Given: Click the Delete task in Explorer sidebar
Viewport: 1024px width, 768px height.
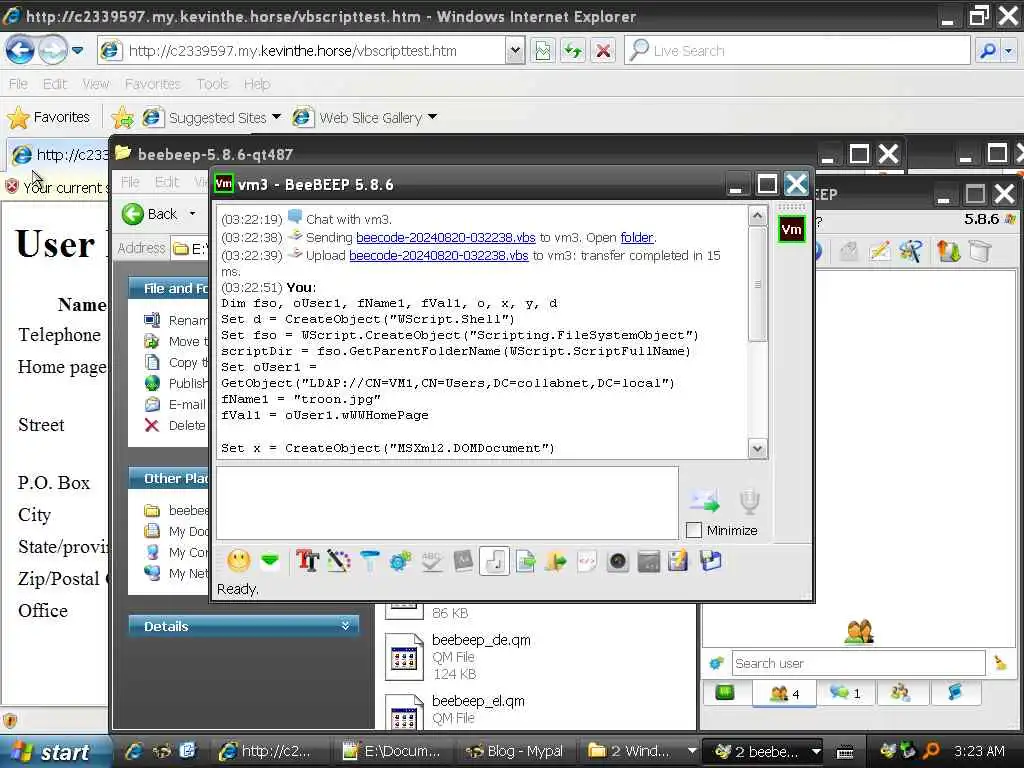Looking at the screenshot, I should pos(176,425).
